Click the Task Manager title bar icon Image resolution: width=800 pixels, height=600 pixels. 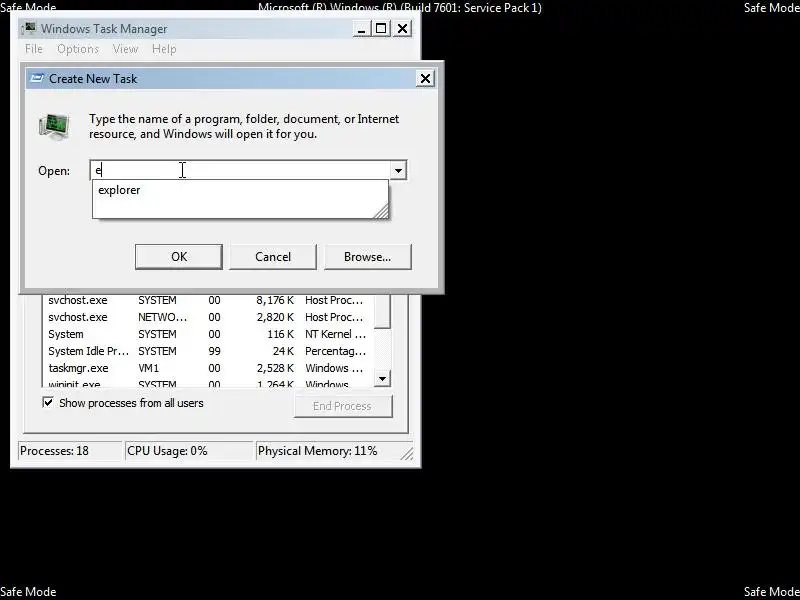(30, 28)
